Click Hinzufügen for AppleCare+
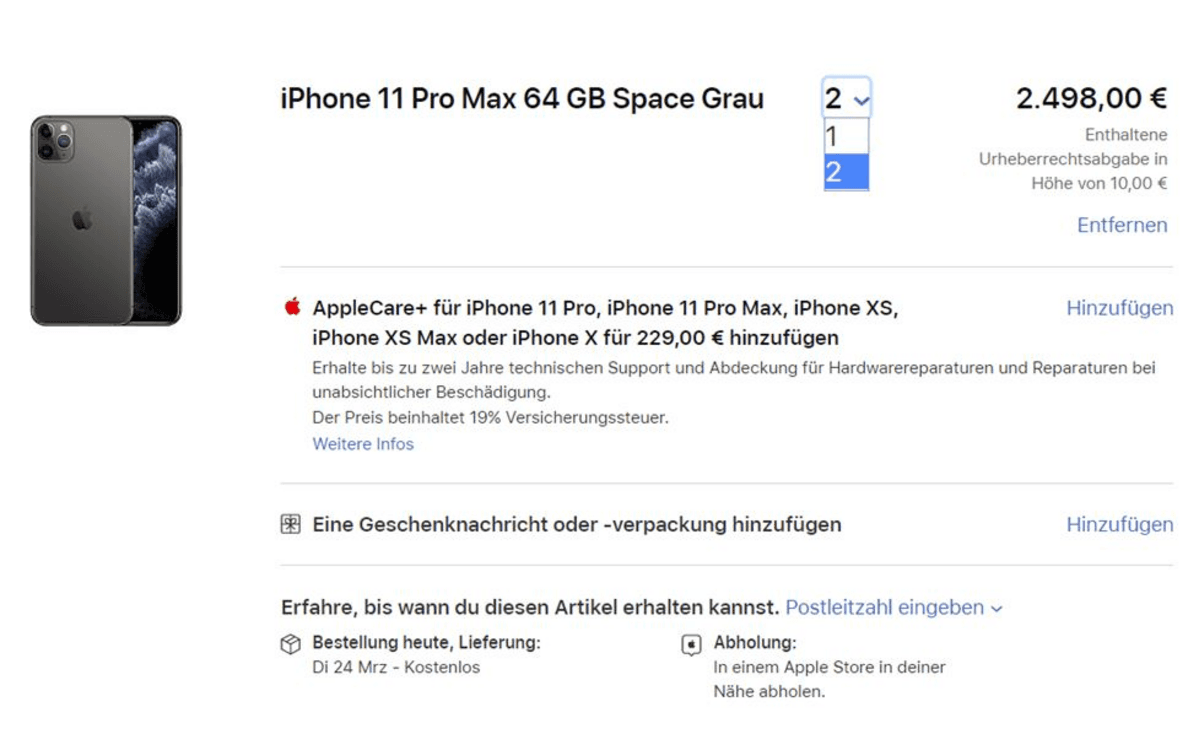 [x=1119, y=307]
